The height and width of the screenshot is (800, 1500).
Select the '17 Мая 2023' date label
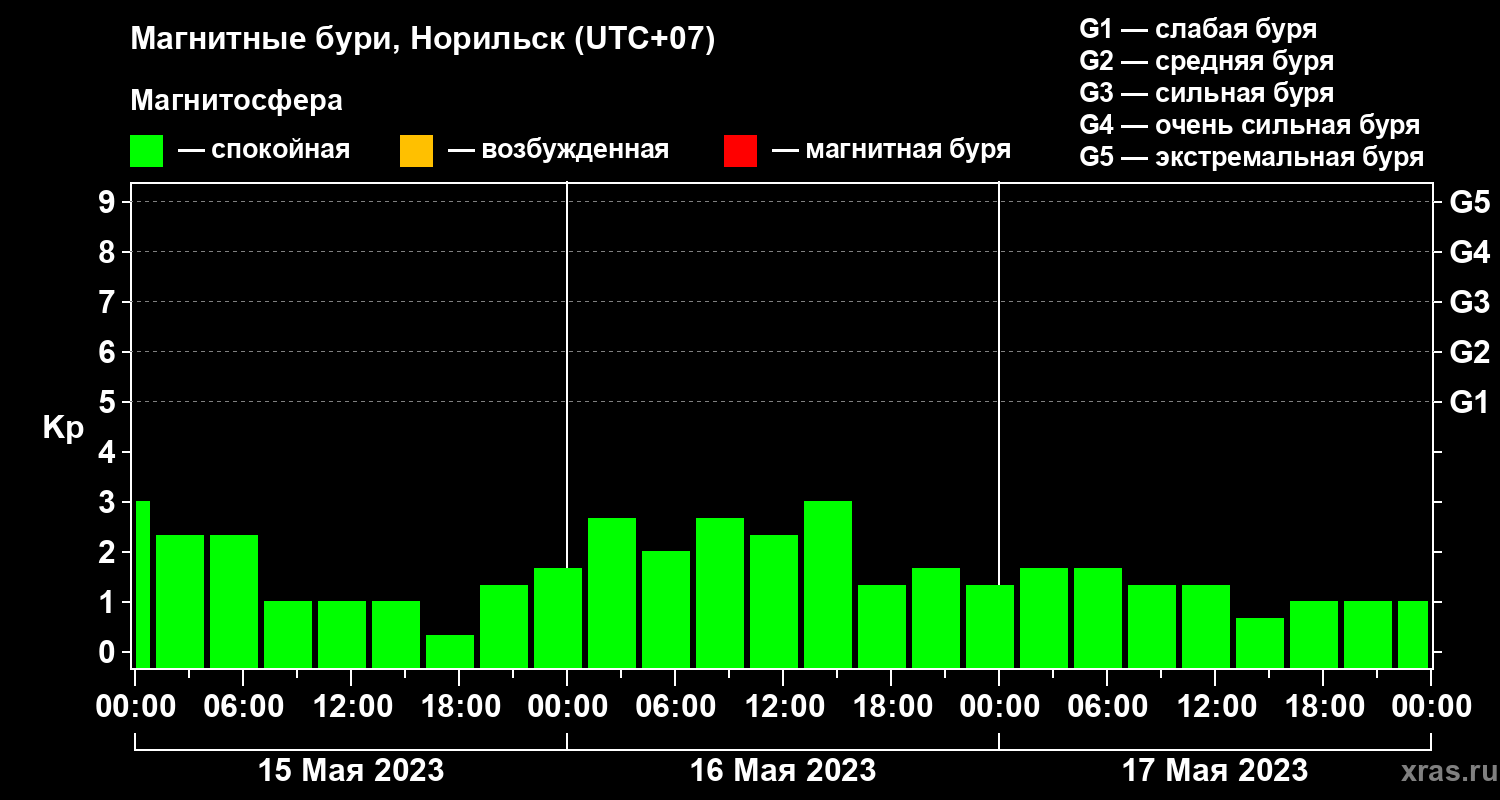1215,771
